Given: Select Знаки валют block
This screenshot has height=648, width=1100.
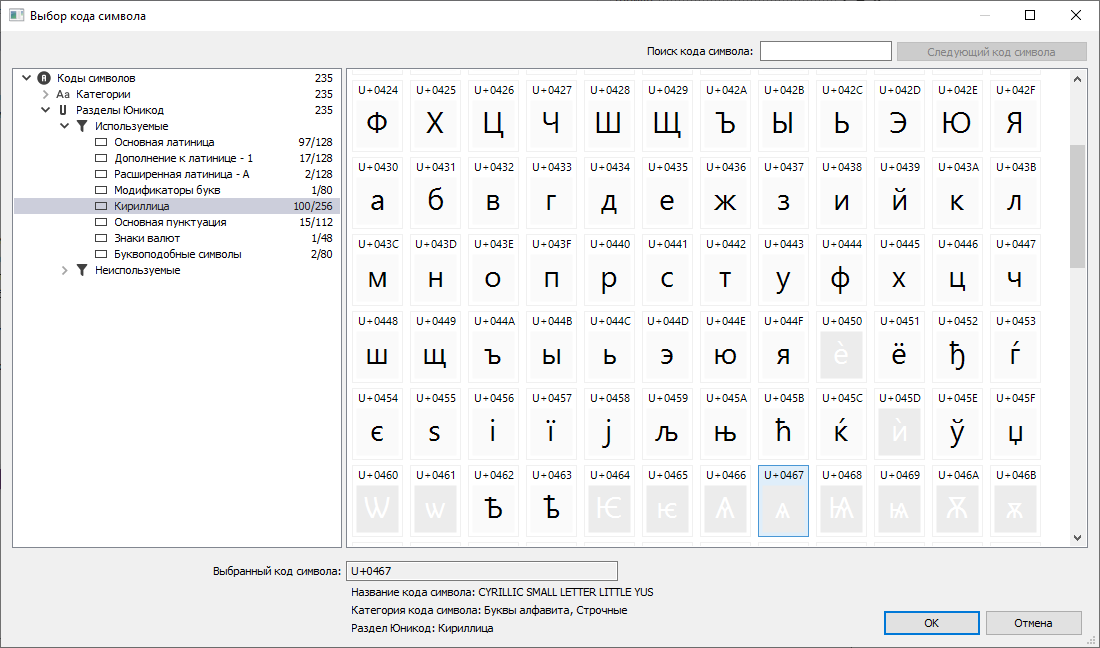Looking at the screenshot, I should pyautogui.click(x=177, y=238).
